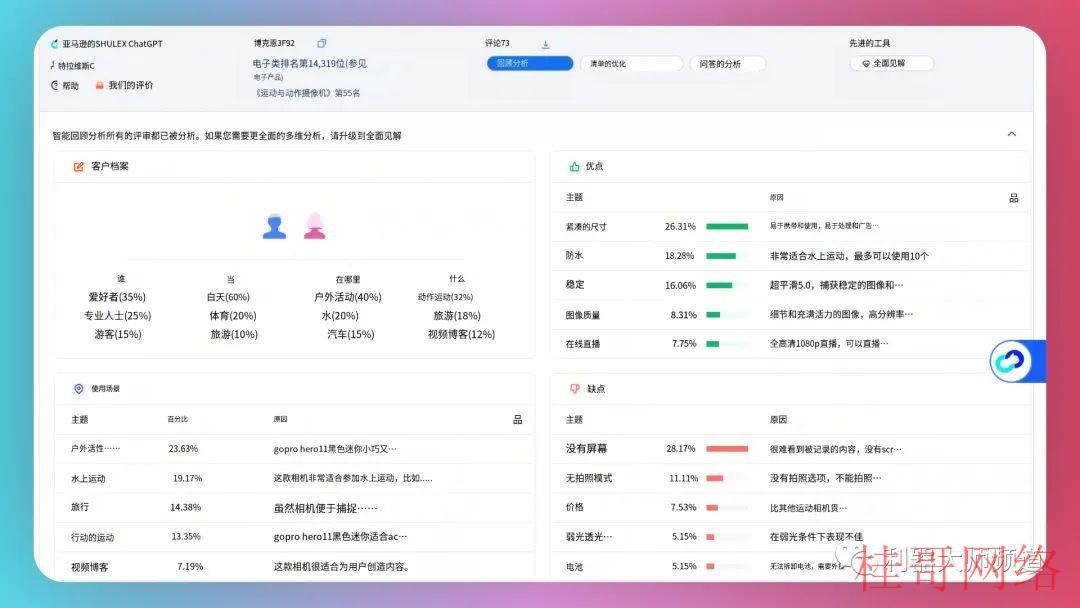Click the pink female customer avatar

[315, 226]
